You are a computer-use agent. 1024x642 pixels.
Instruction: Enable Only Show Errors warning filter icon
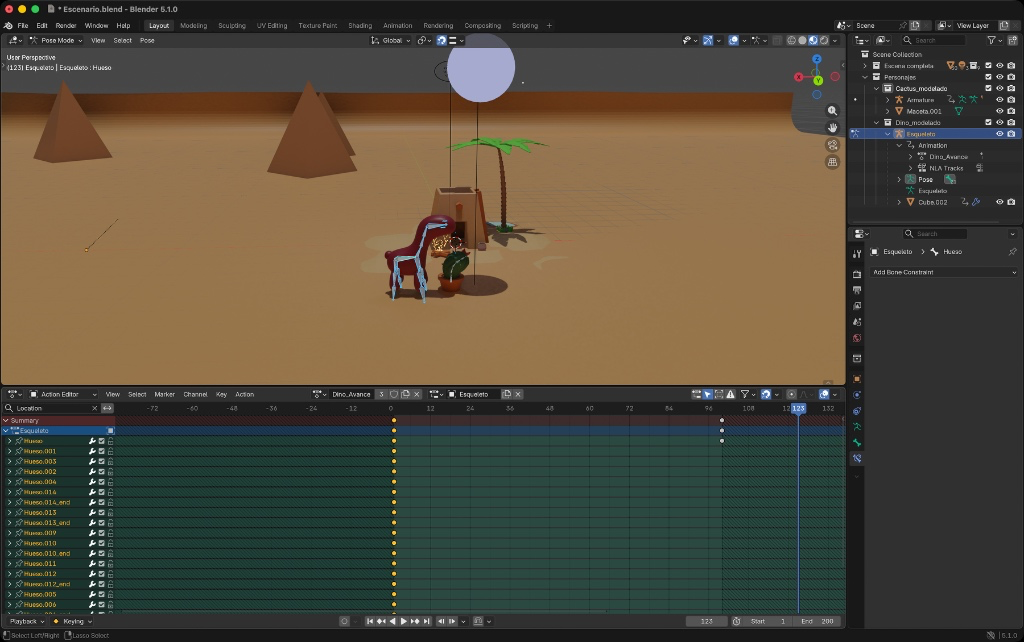pyautogui.click(x=731, y=394)
